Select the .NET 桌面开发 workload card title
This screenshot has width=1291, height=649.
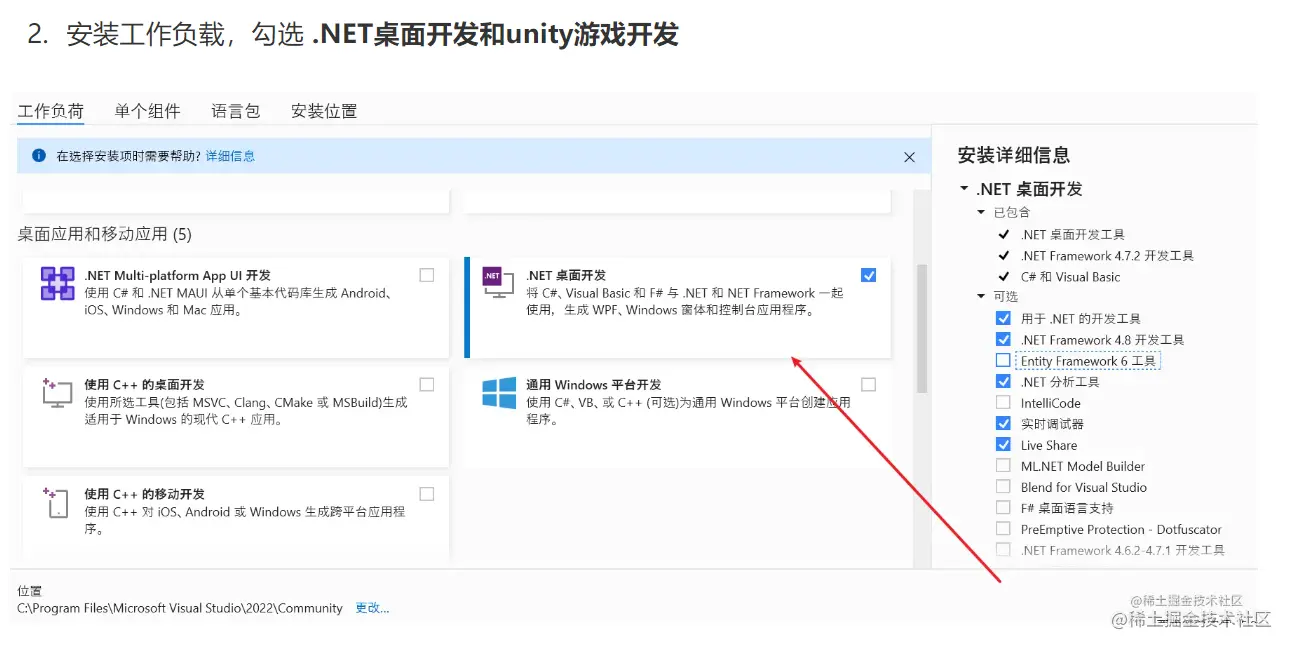tap(566, 275)
